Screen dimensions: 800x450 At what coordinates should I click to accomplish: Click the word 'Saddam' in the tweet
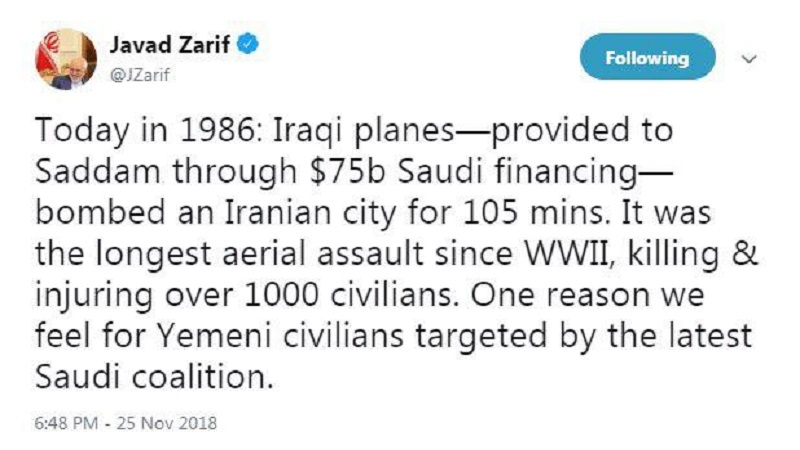coord(97,172)
